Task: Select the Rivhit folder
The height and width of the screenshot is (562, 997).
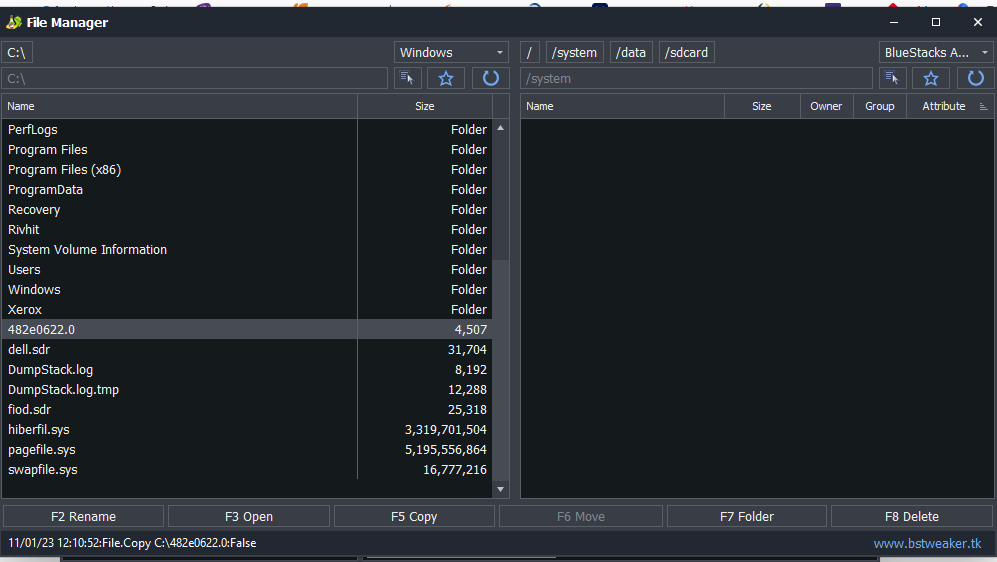Action: point(247,230)
